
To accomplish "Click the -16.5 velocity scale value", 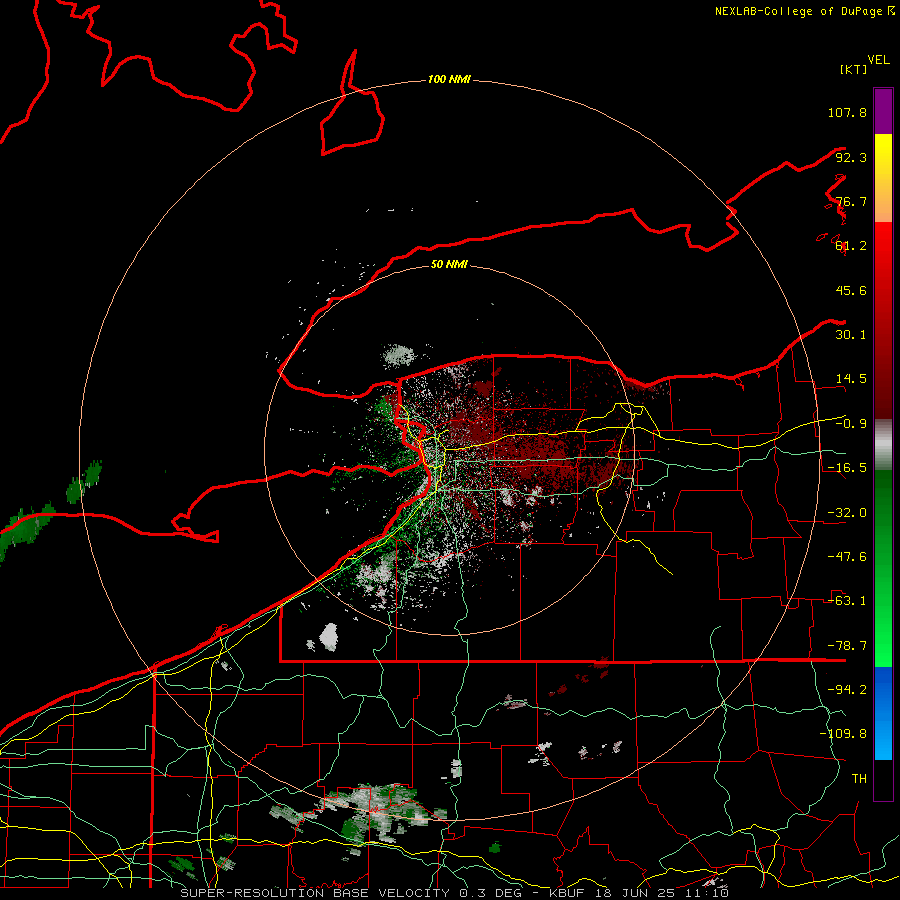I will point(847,468).
